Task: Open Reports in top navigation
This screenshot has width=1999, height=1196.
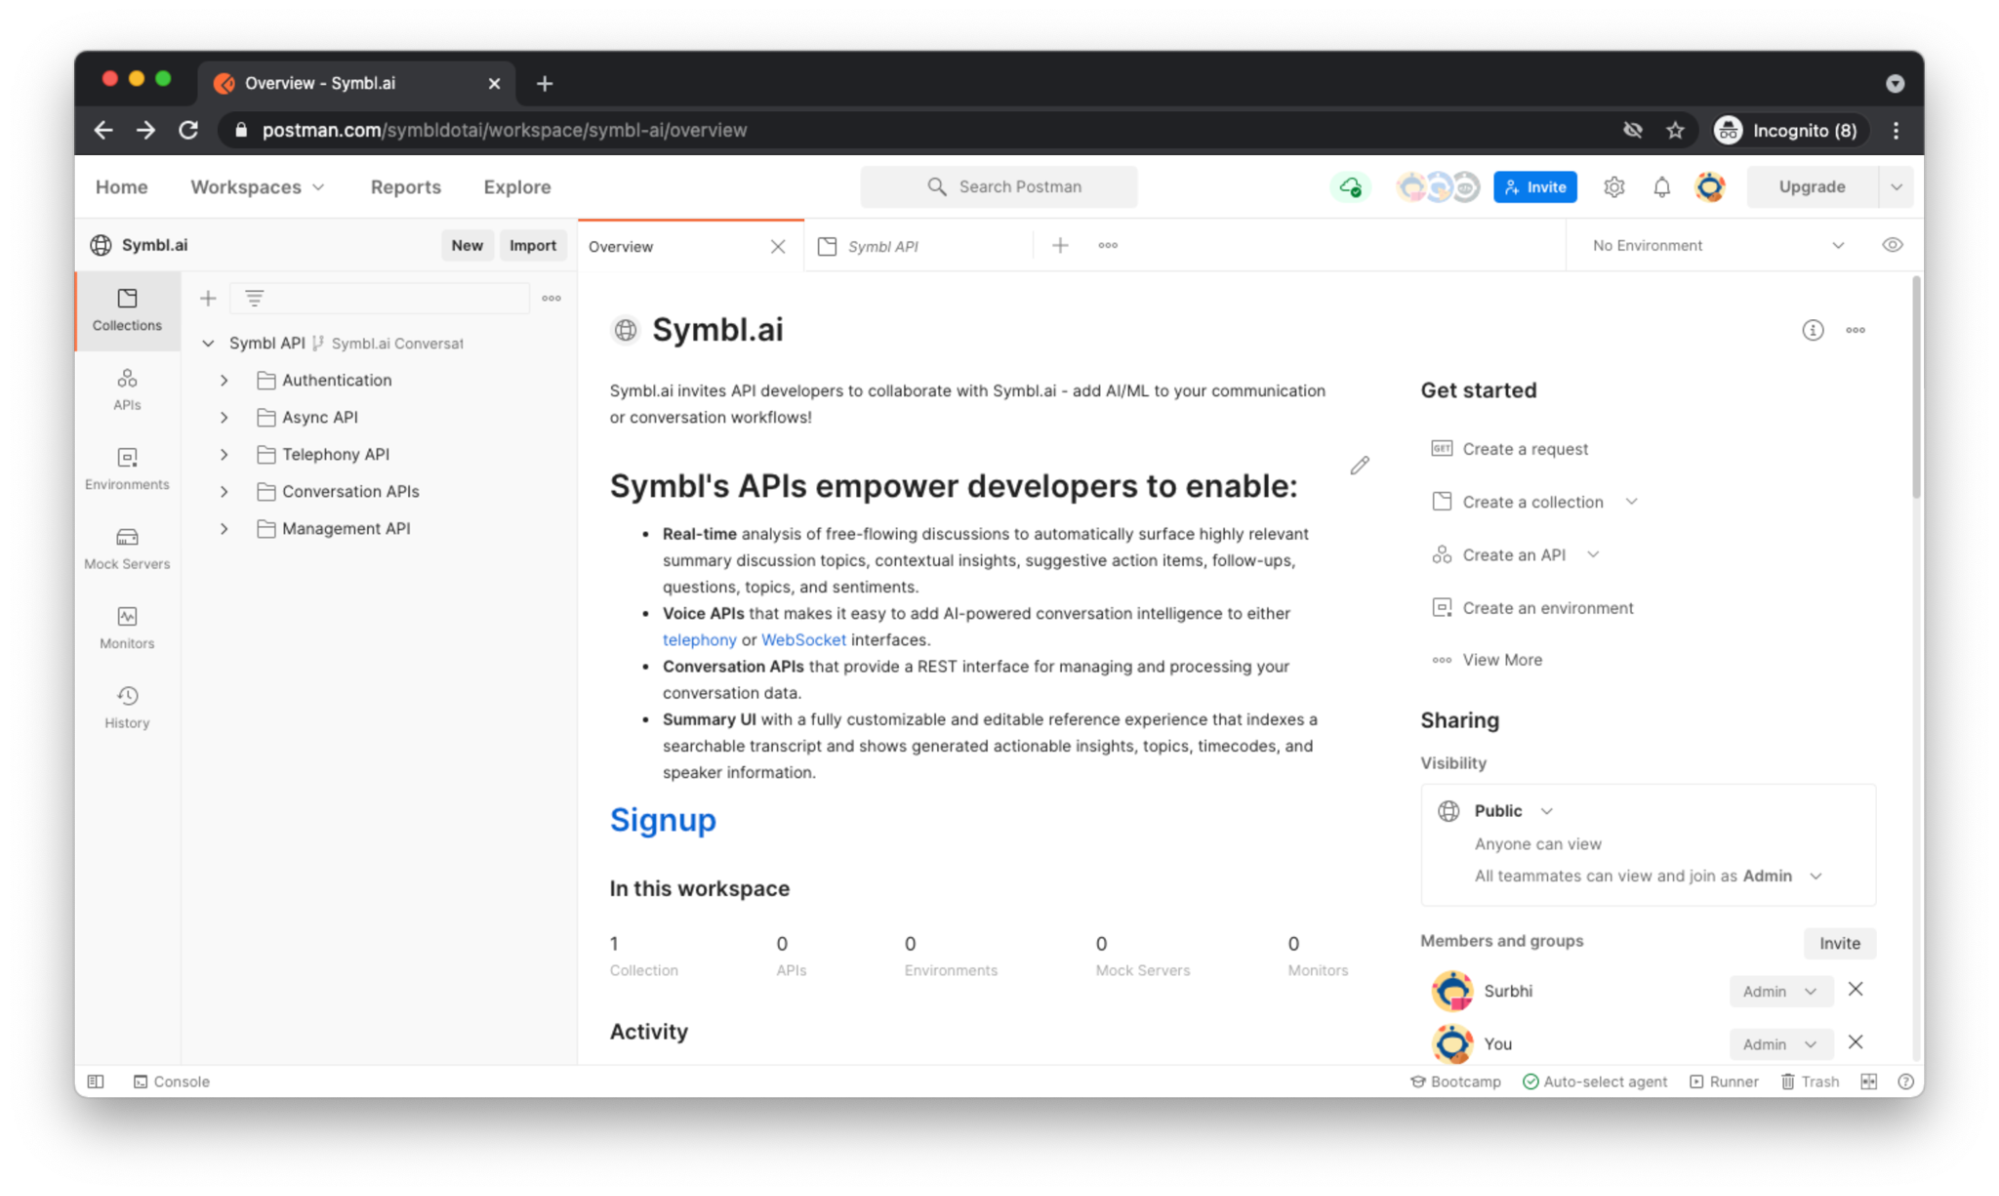Action: pyautogui.click(x=405, y=187)
